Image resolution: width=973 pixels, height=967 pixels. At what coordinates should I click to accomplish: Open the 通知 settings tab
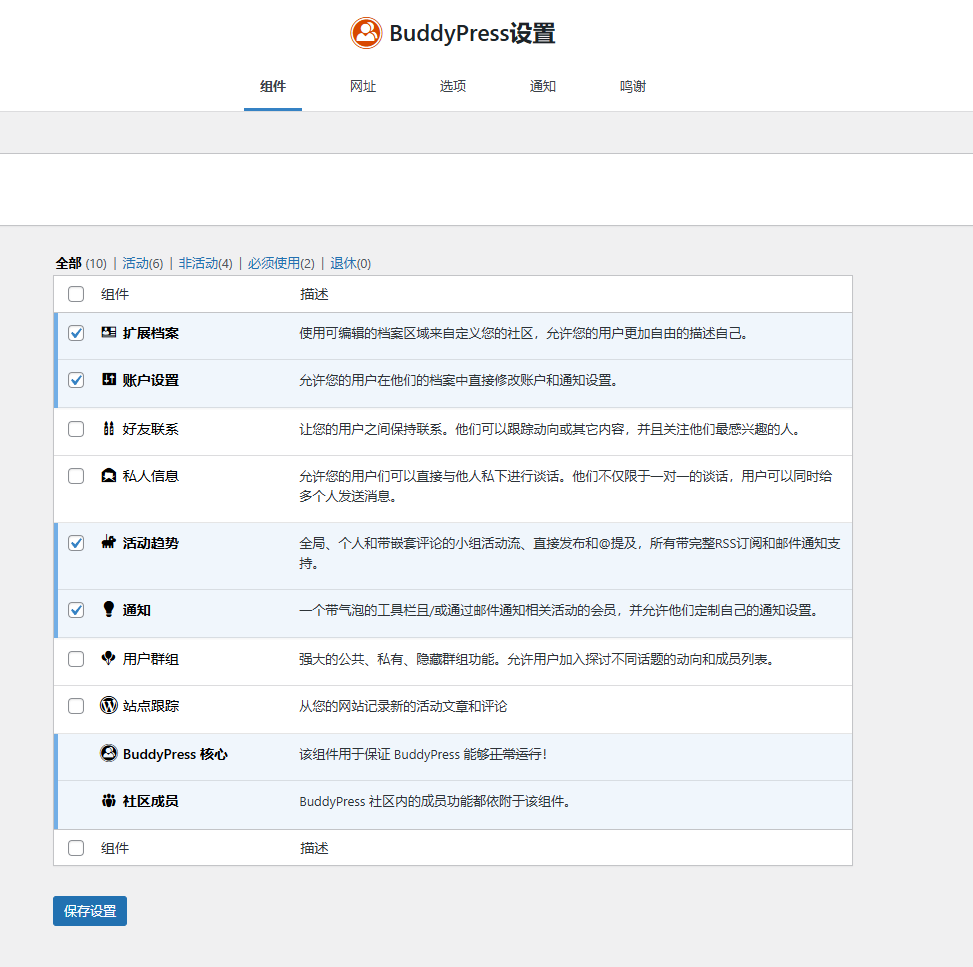pyautogui.click(x=543, y=86)
